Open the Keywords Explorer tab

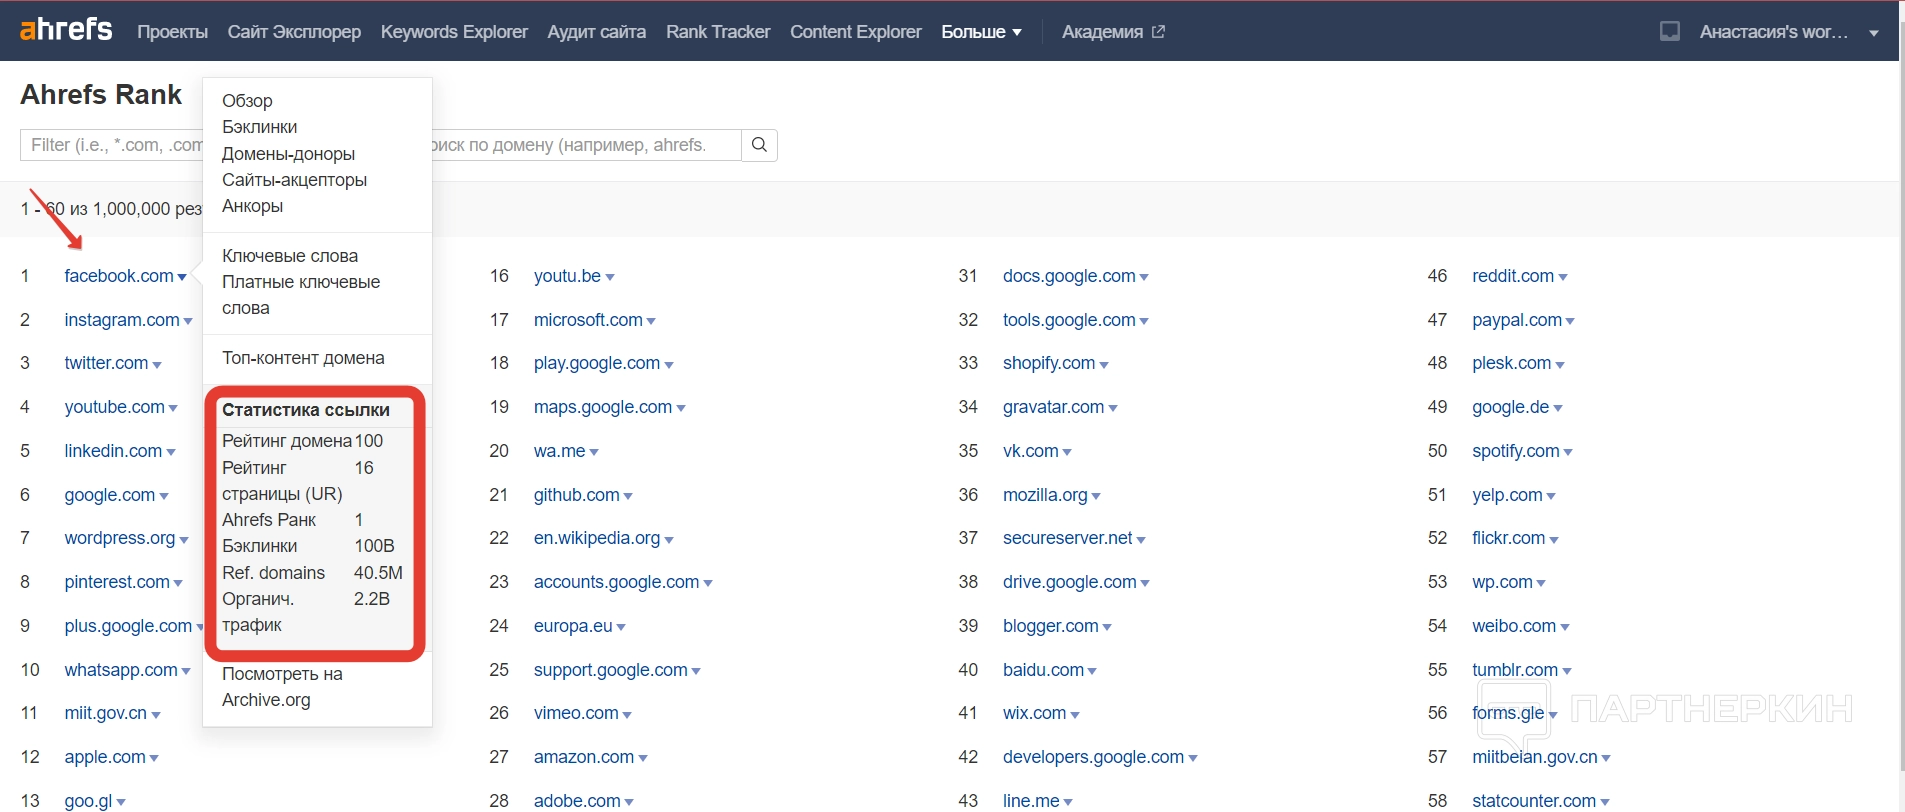[x=454, y=32]
